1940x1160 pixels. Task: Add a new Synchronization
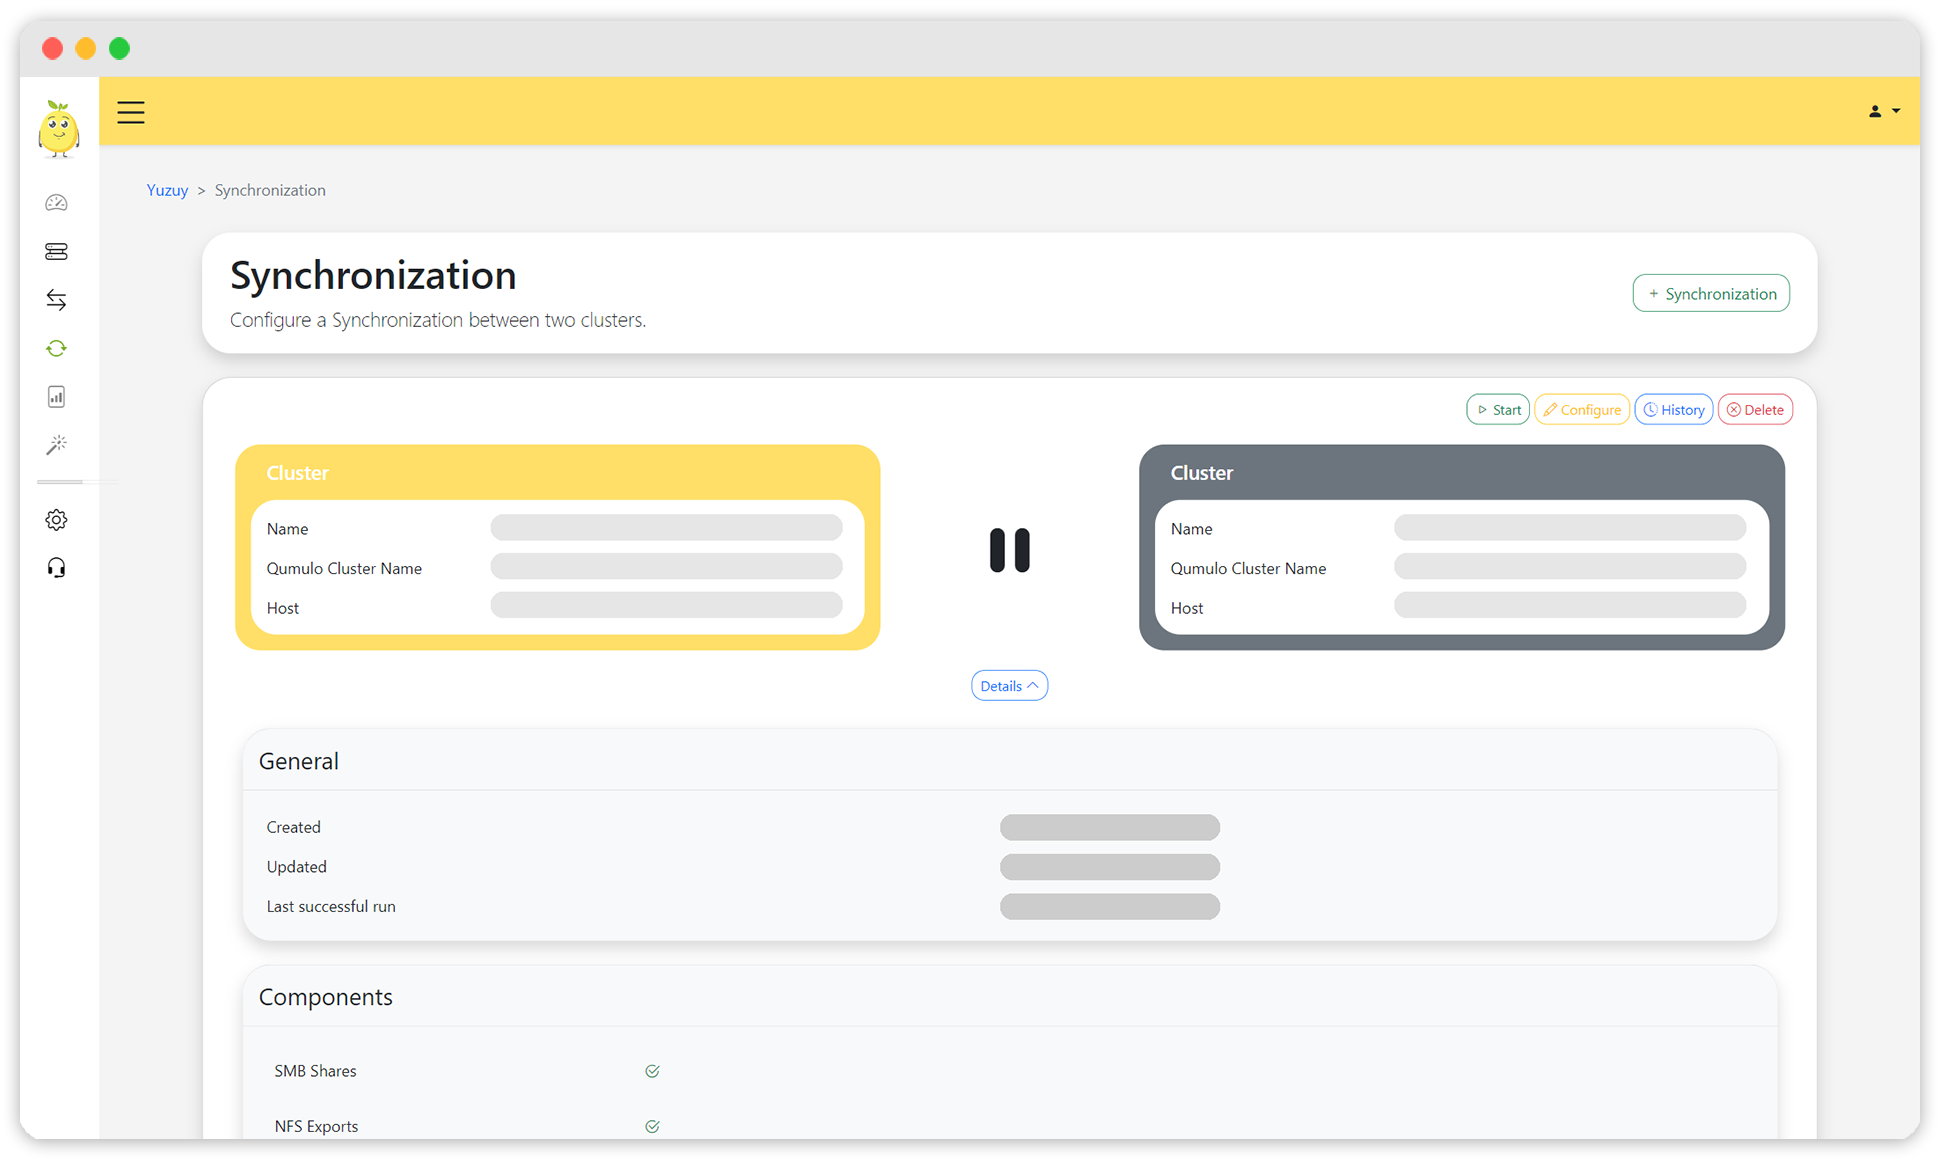coord(1711,293)
